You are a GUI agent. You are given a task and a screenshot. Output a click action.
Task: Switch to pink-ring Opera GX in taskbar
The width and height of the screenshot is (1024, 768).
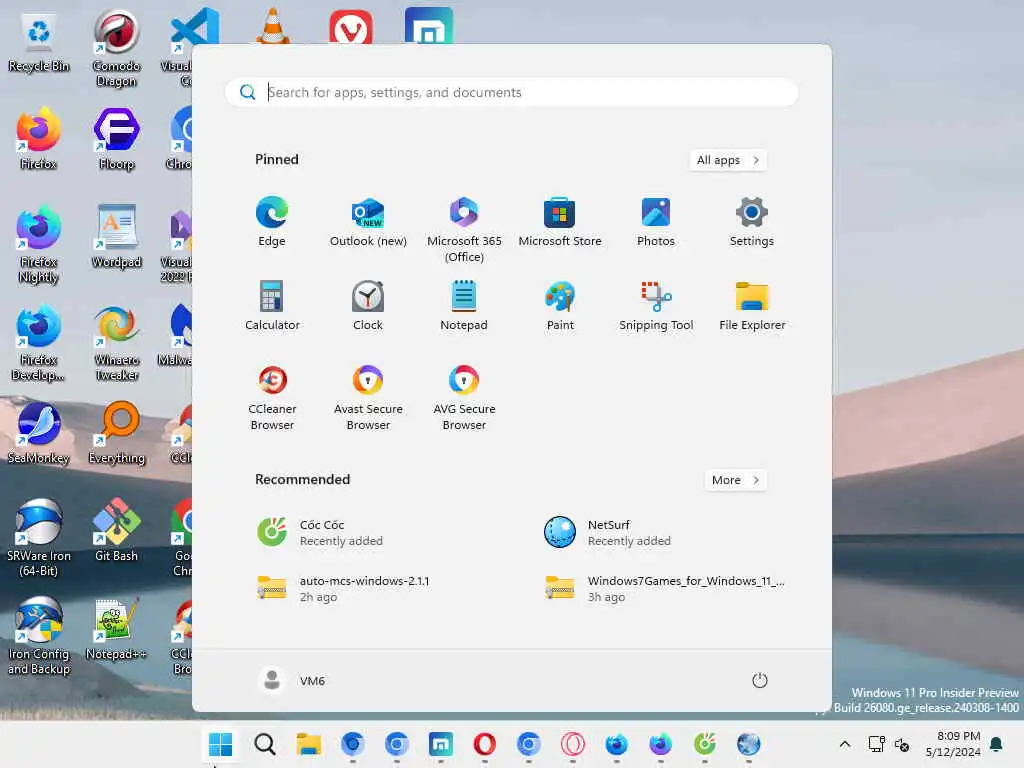click(573, 744)
